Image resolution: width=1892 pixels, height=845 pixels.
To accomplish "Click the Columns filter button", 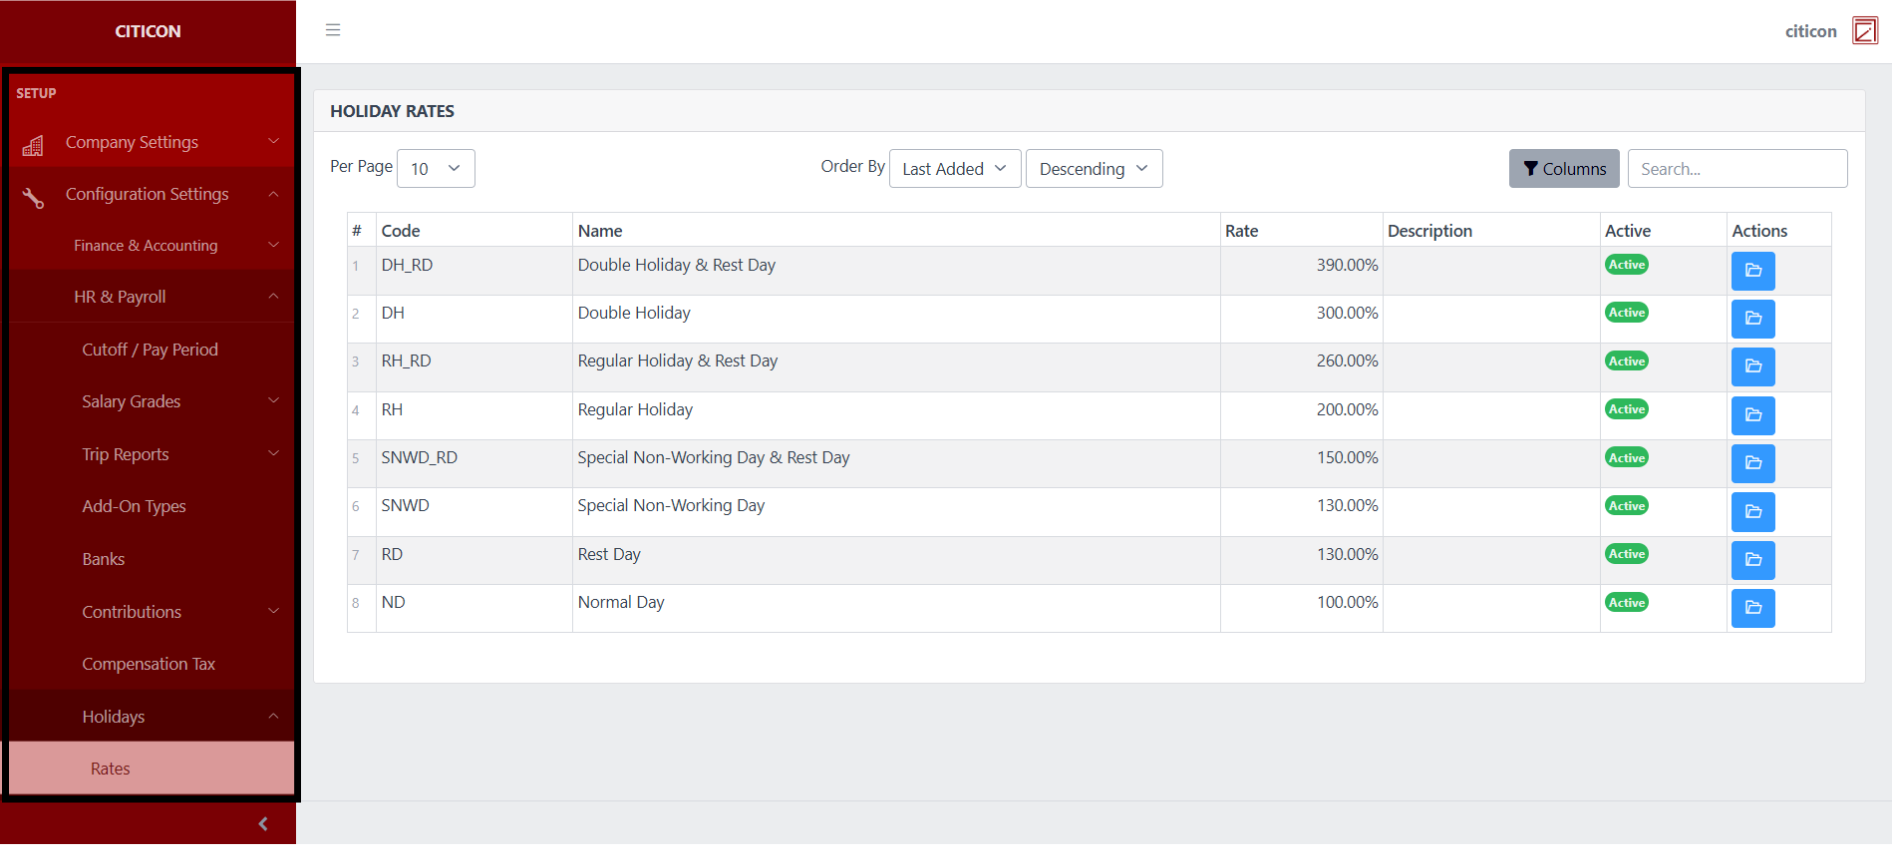I will click(x=1563, y=169).
